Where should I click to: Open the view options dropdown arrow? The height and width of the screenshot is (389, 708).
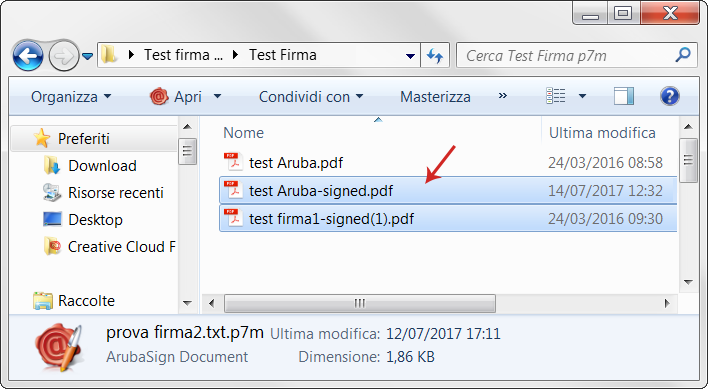[x=582, y=96]
